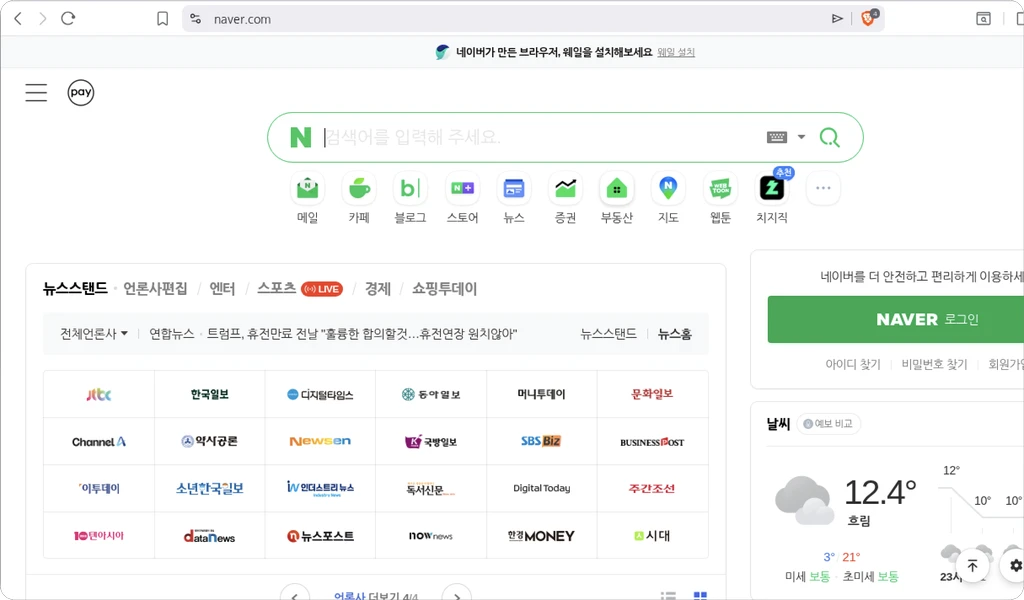Expand the 전체언론사 press filter dropdown
Viewport: 1024px width, 600px height.
94,334
